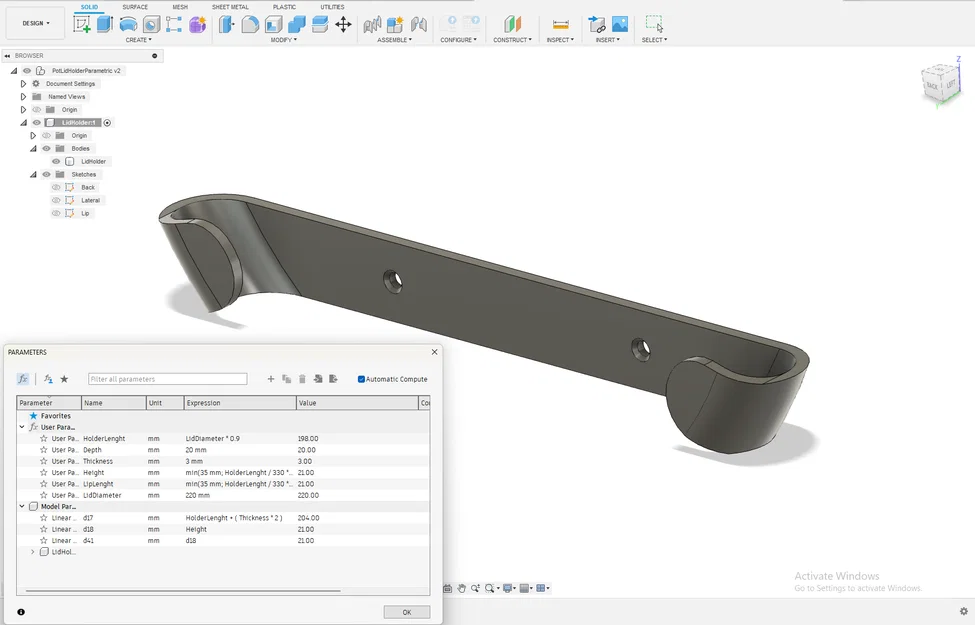The height and width of the screenshot is (625, 975).
Task: Collapse the Sketches folder in browser
Action: [33, 174]
